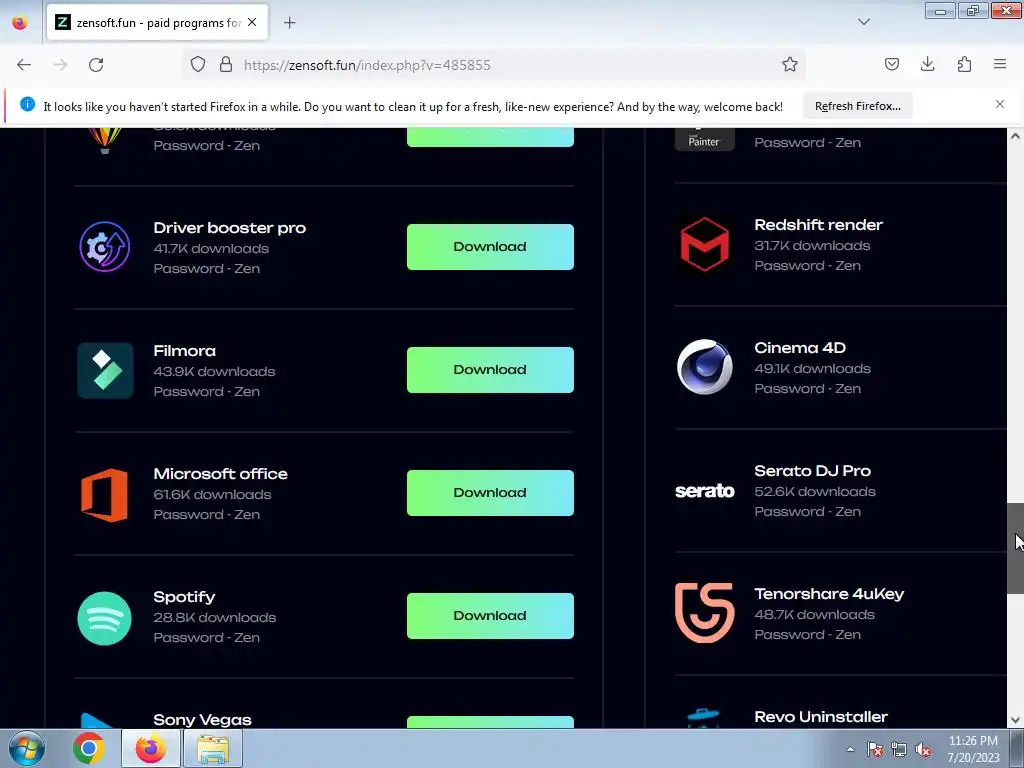The width and height of the screenshot is (1024, 768).
Task: Click the Driver booster pro icon
Action: tap(104, 247)
